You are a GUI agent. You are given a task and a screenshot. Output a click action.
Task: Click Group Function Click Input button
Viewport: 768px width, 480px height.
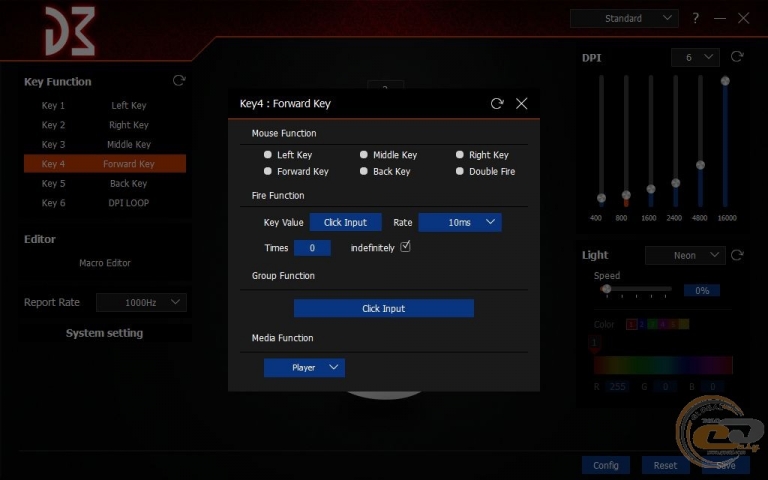[384, 309]
